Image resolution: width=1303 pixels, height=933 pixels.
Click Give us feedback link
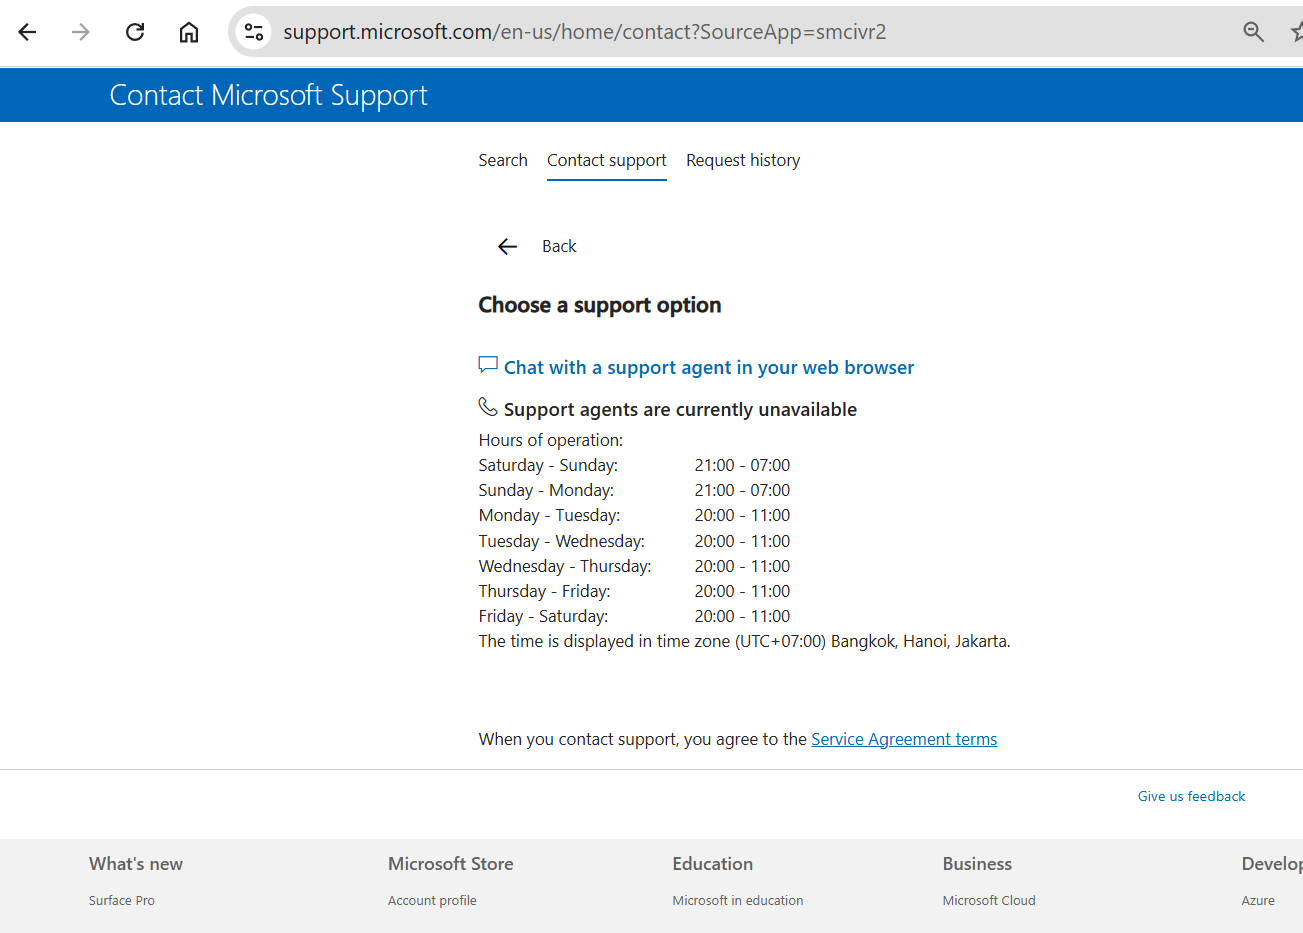(x=1190, y=796)
